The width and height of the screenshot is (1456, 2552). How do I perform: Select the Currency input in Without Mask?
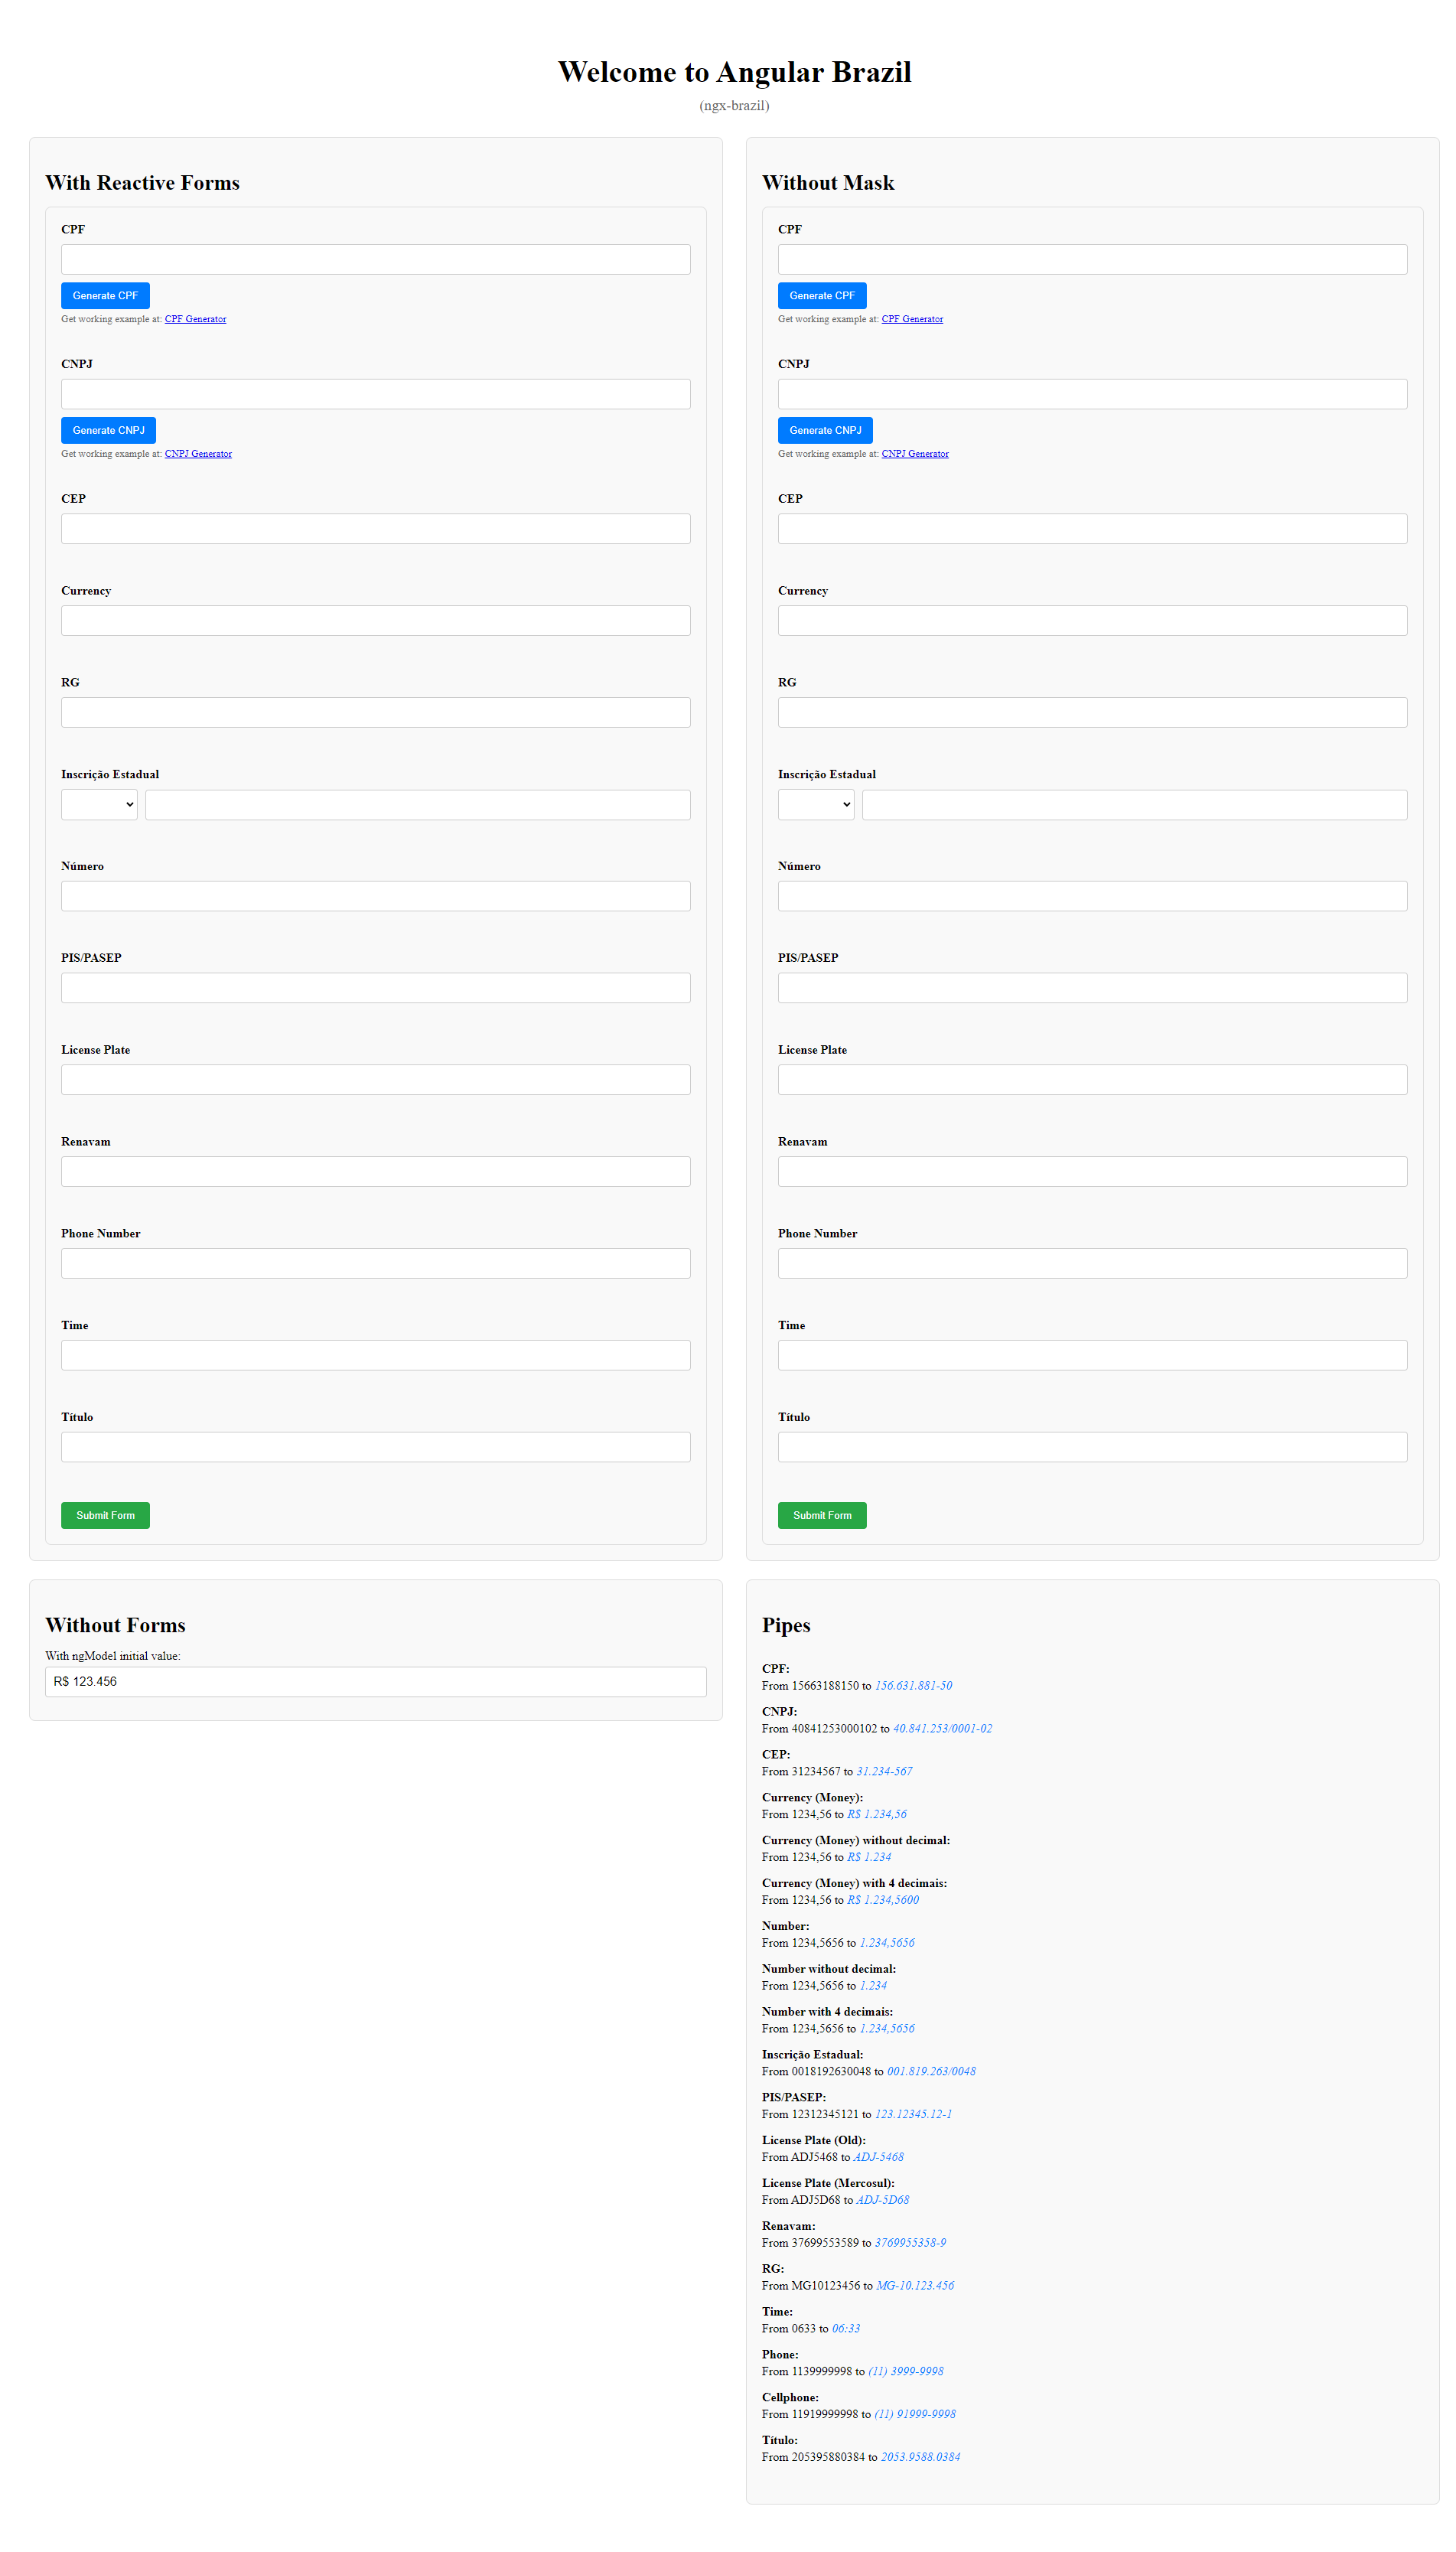click(x=1092, y=620)
